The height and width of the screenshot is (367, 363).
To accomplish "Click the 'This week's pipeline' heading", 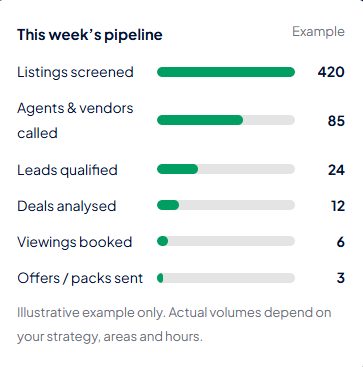I will (x=90, y=35).
